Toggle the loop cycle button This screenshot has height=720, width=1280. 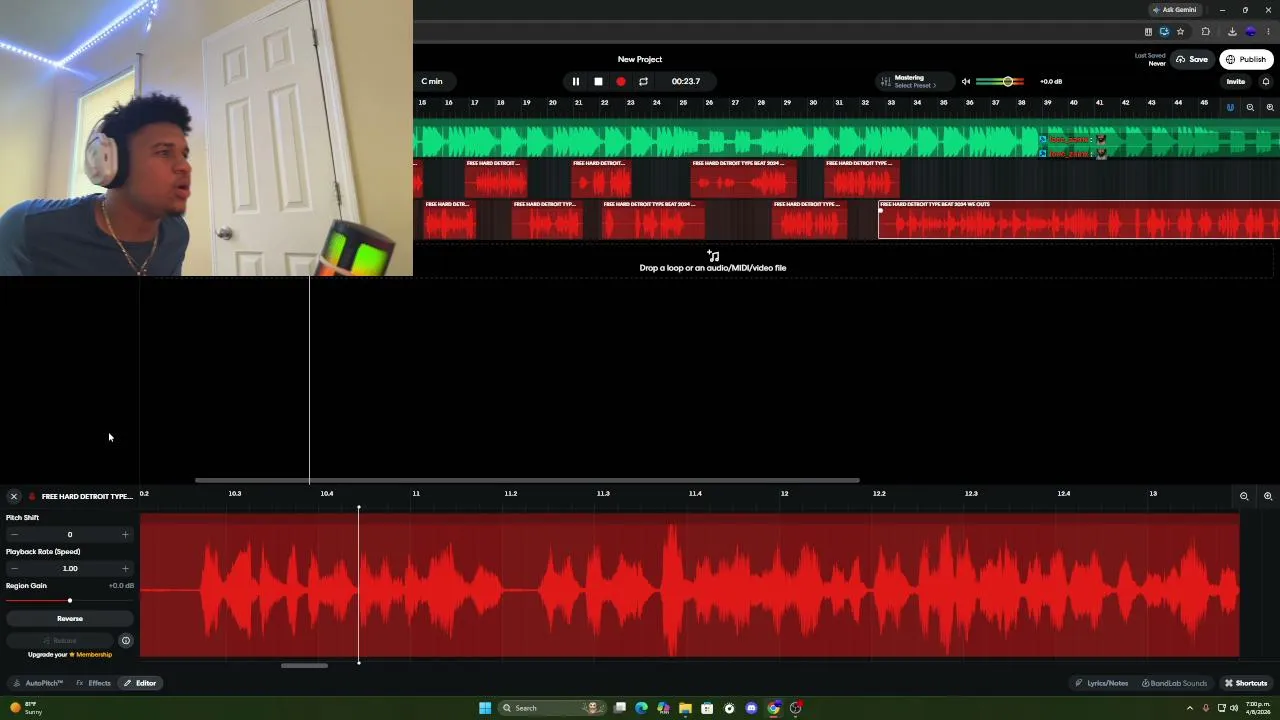[x=643, y=81]
